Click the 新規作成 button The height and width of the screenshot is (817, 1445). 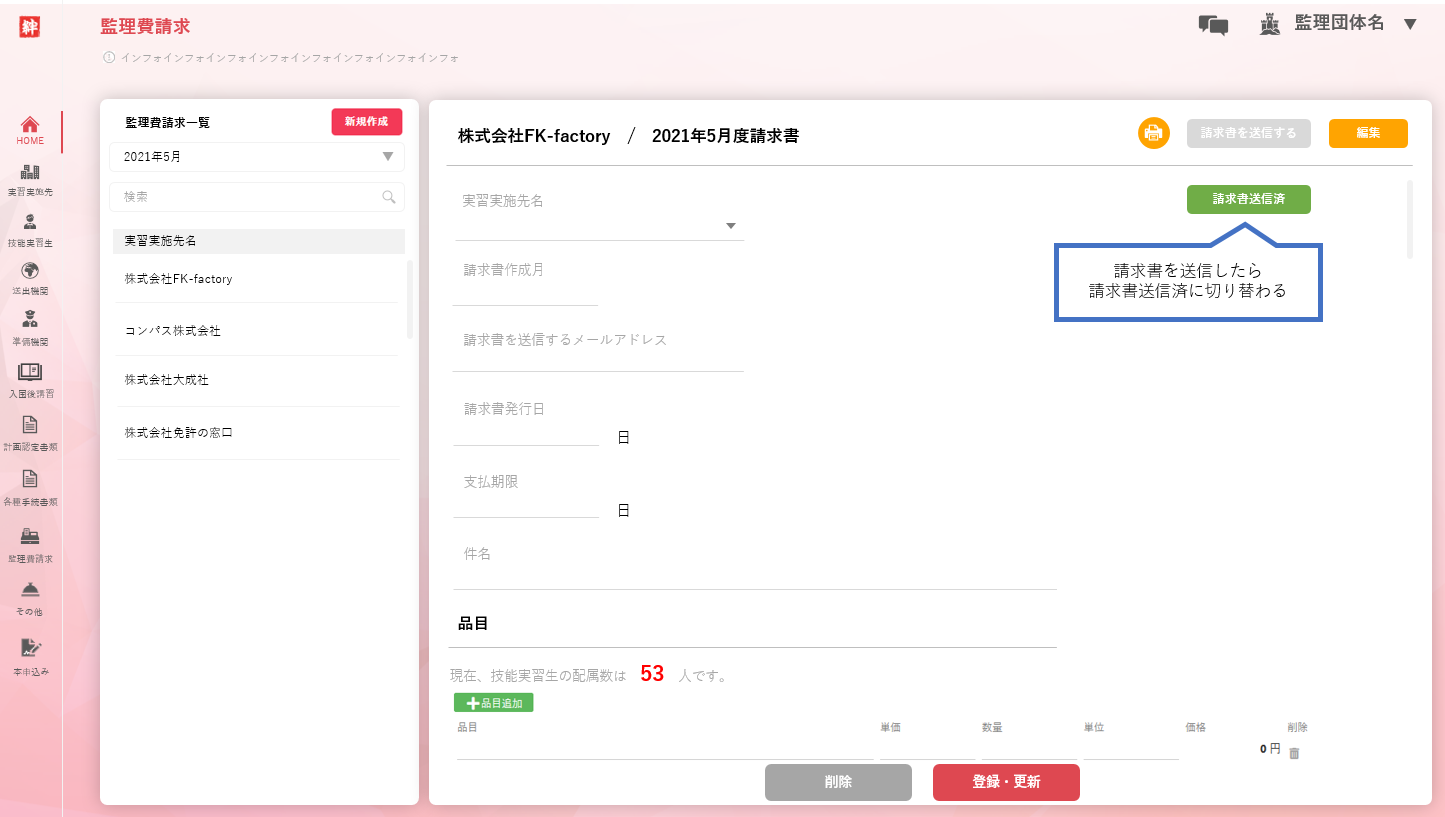click(x=366, y=122)
